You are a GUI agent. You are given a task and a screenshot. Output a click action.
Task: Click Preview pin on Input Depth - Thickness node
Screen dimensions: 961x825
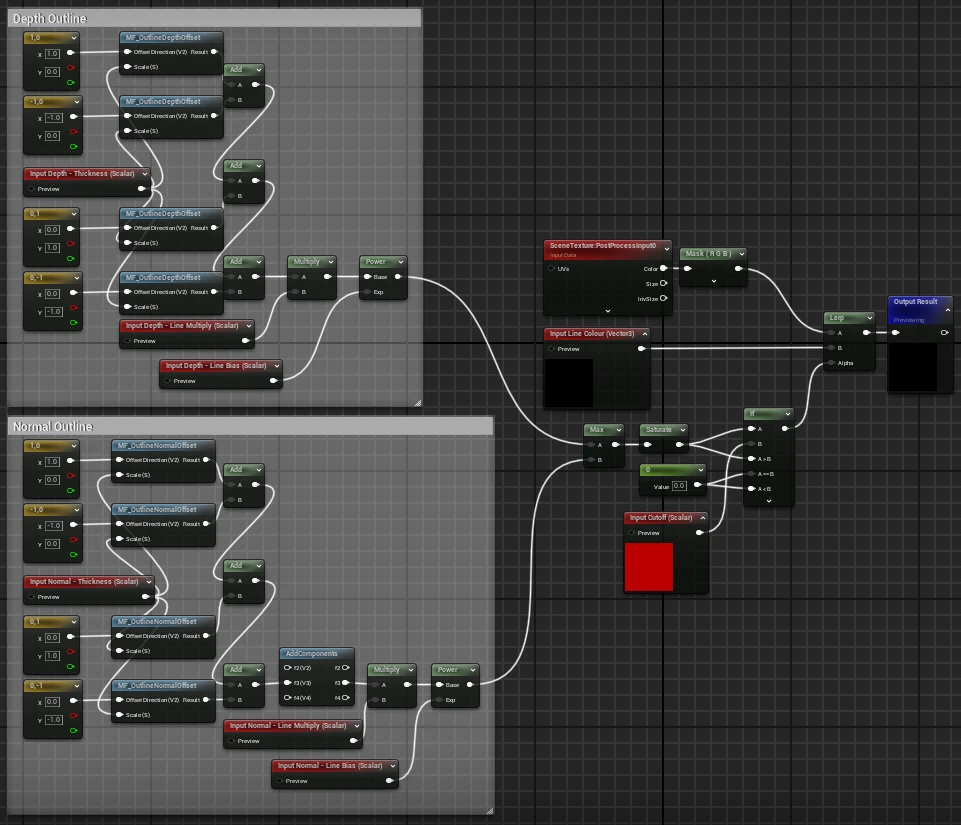pyautogui.click(x=31, y=189)
